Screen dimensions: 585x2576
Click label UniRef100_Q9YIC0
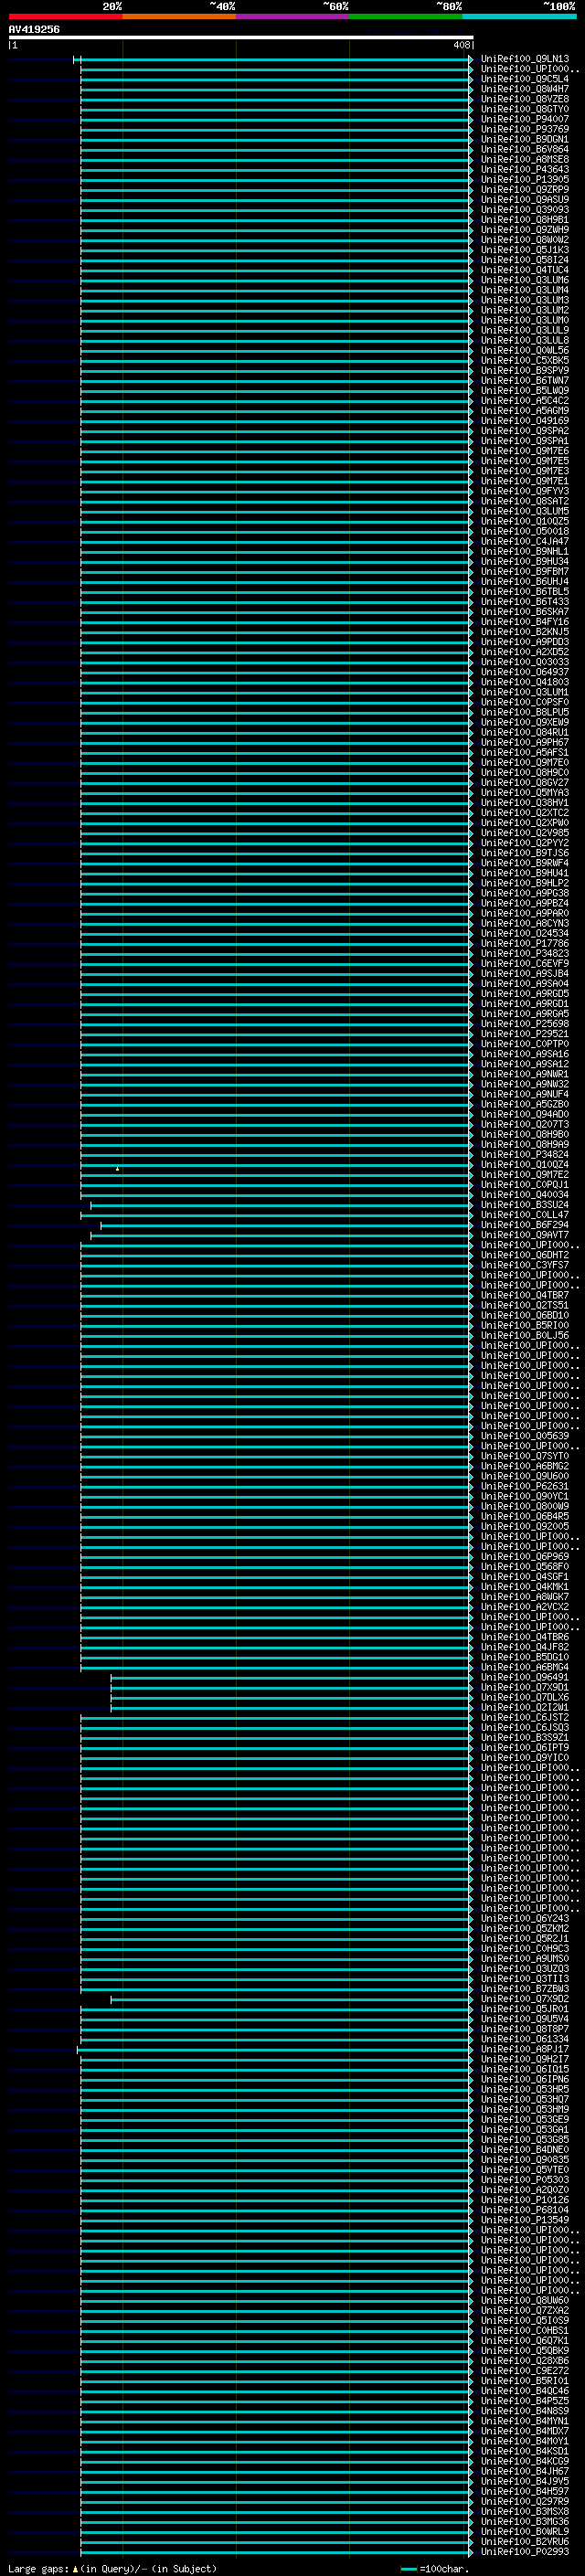[524, 1757]
